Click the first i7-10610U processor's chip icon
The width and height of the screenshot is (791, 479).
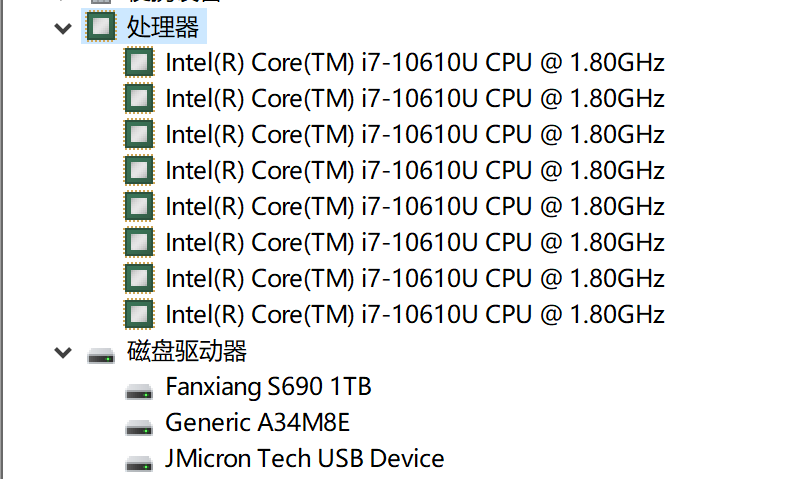tap(139, 63)
